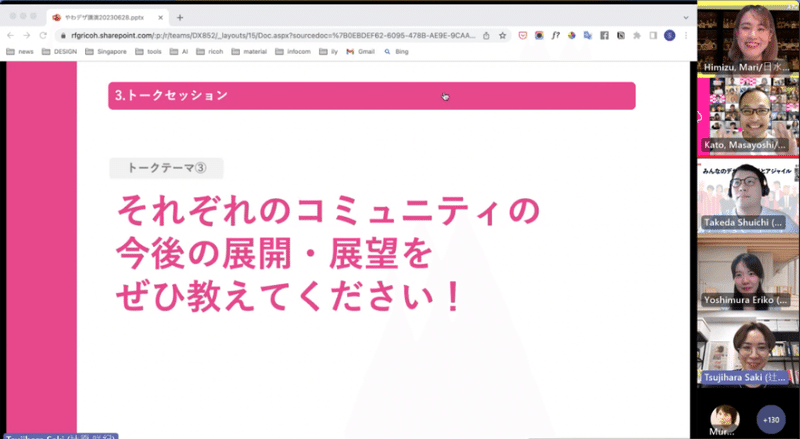This screenshot has height=439, width=800.
Task: Open the ily bookmarks folder
Action: click(329, 52)
